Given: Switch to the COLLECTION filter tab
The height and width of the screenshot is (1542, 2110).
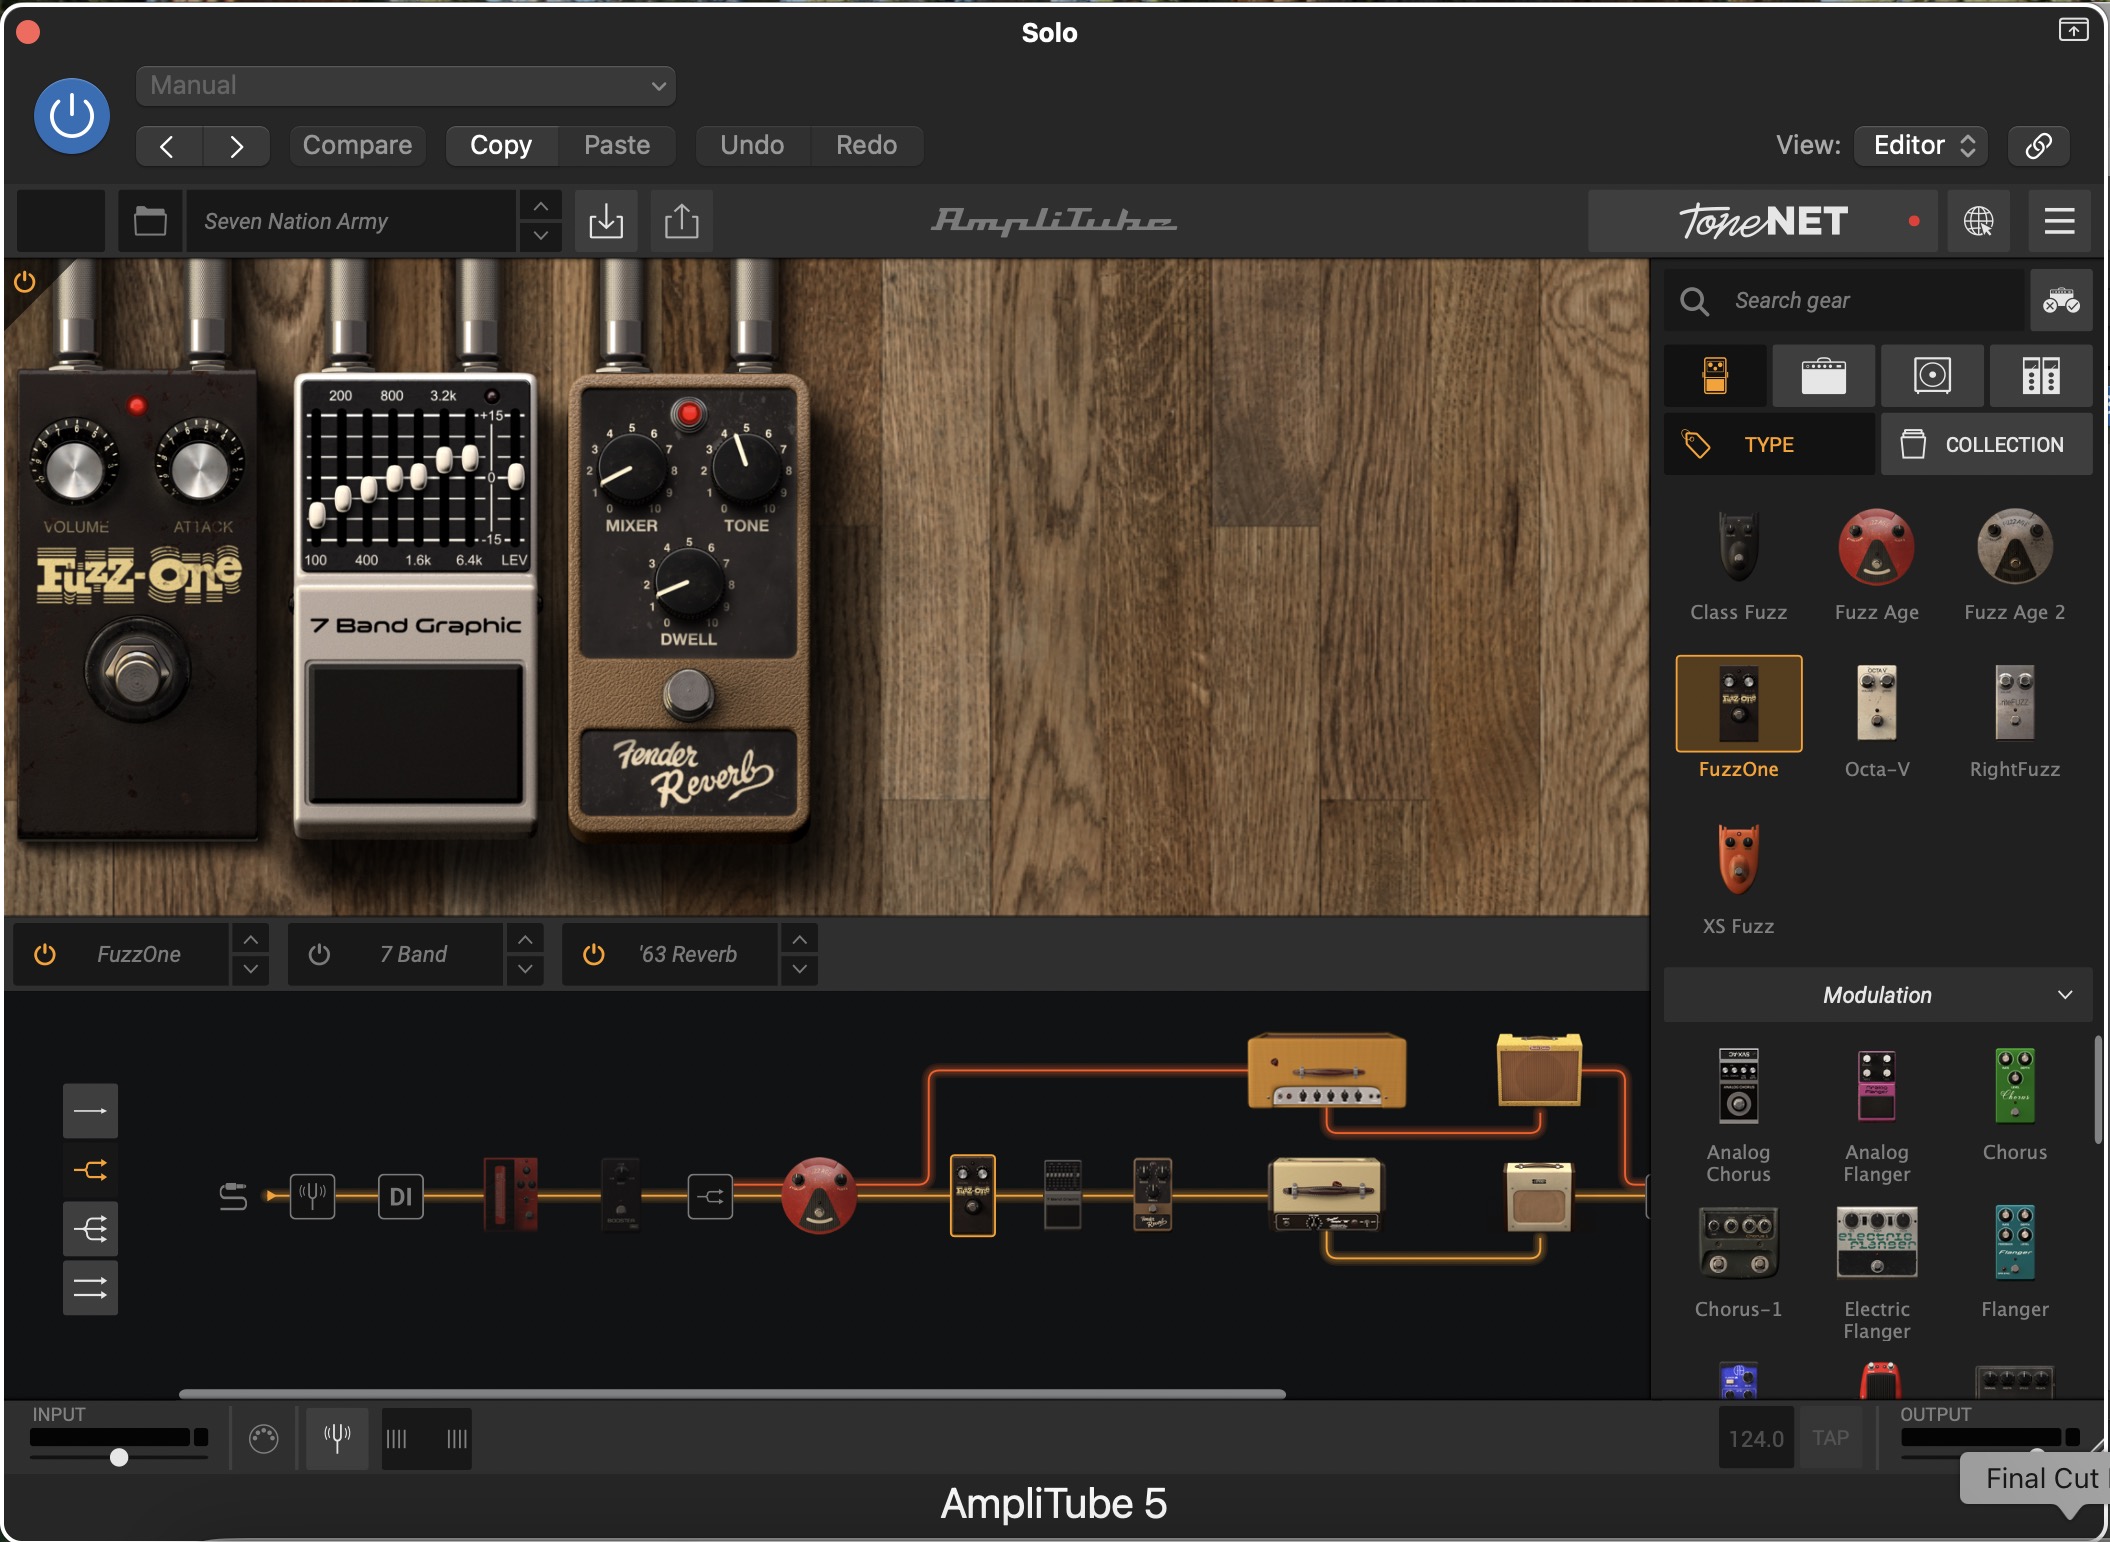Looking at the screenshot, I should [x=1986, y=444].
